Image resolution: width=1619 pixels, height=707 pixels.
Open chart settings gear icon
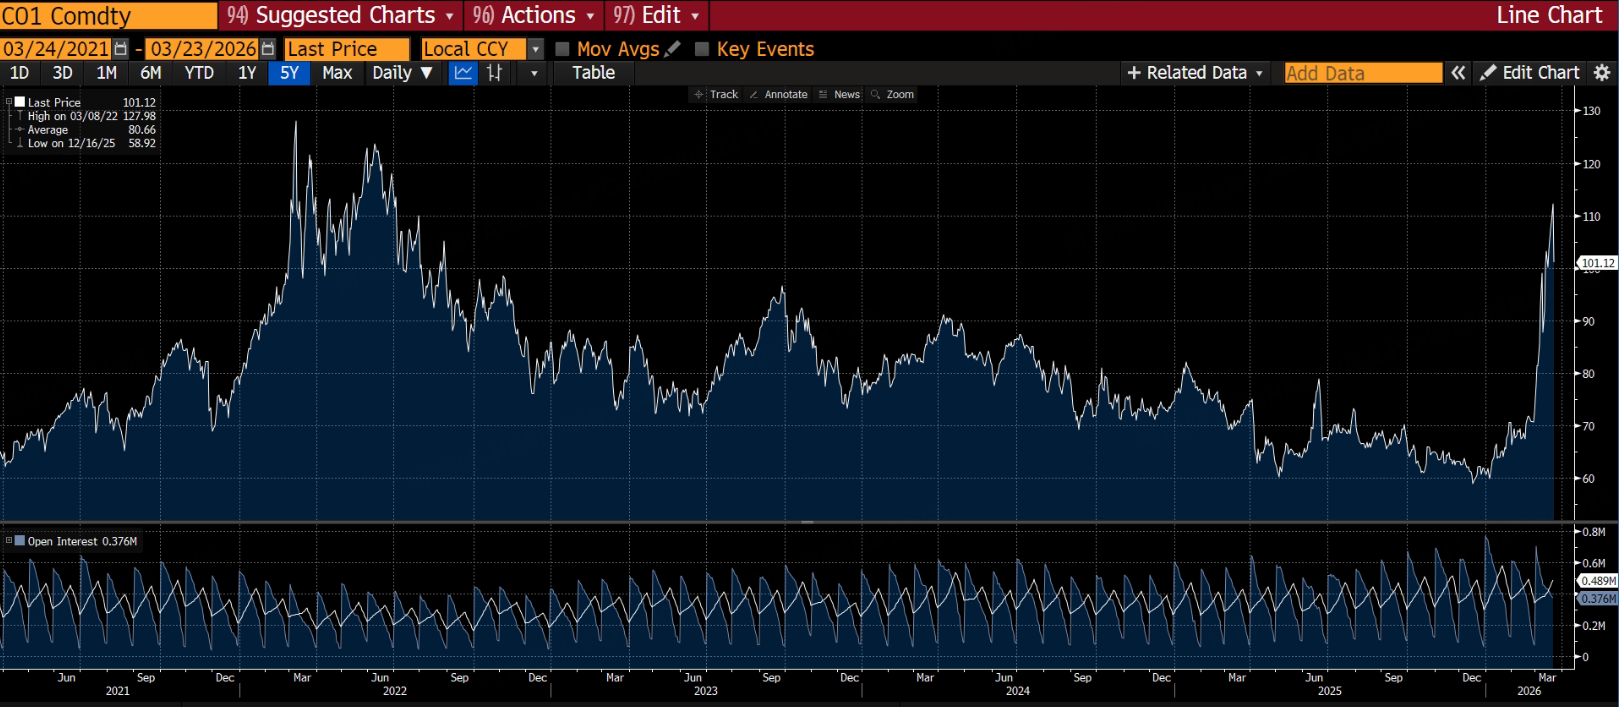point(1602,73)
